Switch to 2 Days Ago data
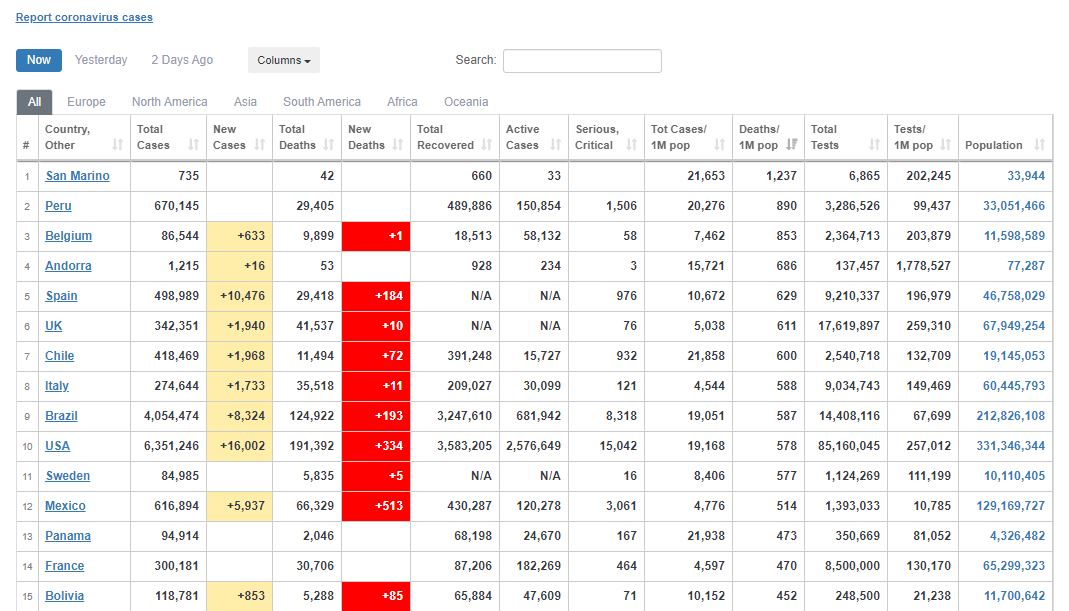Screen dimensions: 1069x611 pyautogui.click(x=182, y=60)
